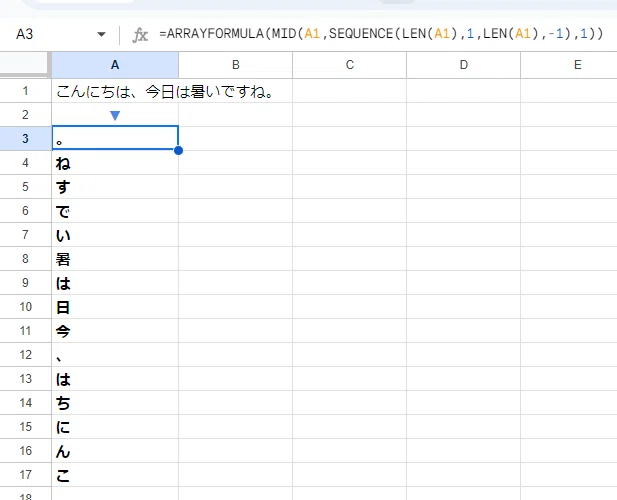Select row 1 header
Screen dimensions: 617x500
coord(26,91)
